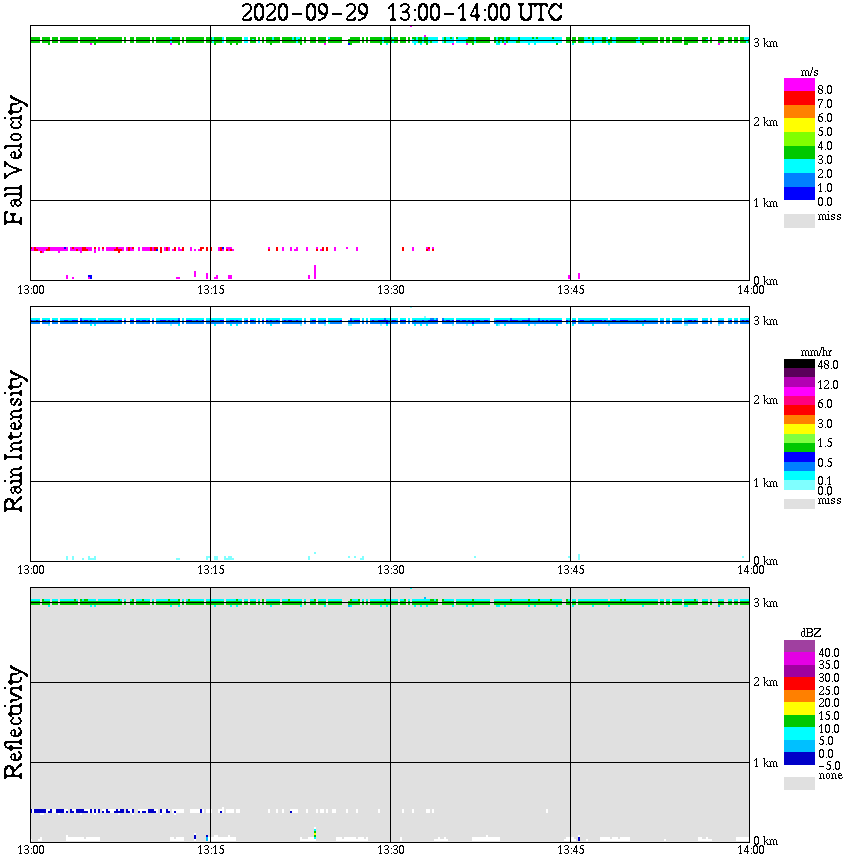
Task: Click the "40.0" value in the Reflectivity legend
Action: tap(828, 653)
